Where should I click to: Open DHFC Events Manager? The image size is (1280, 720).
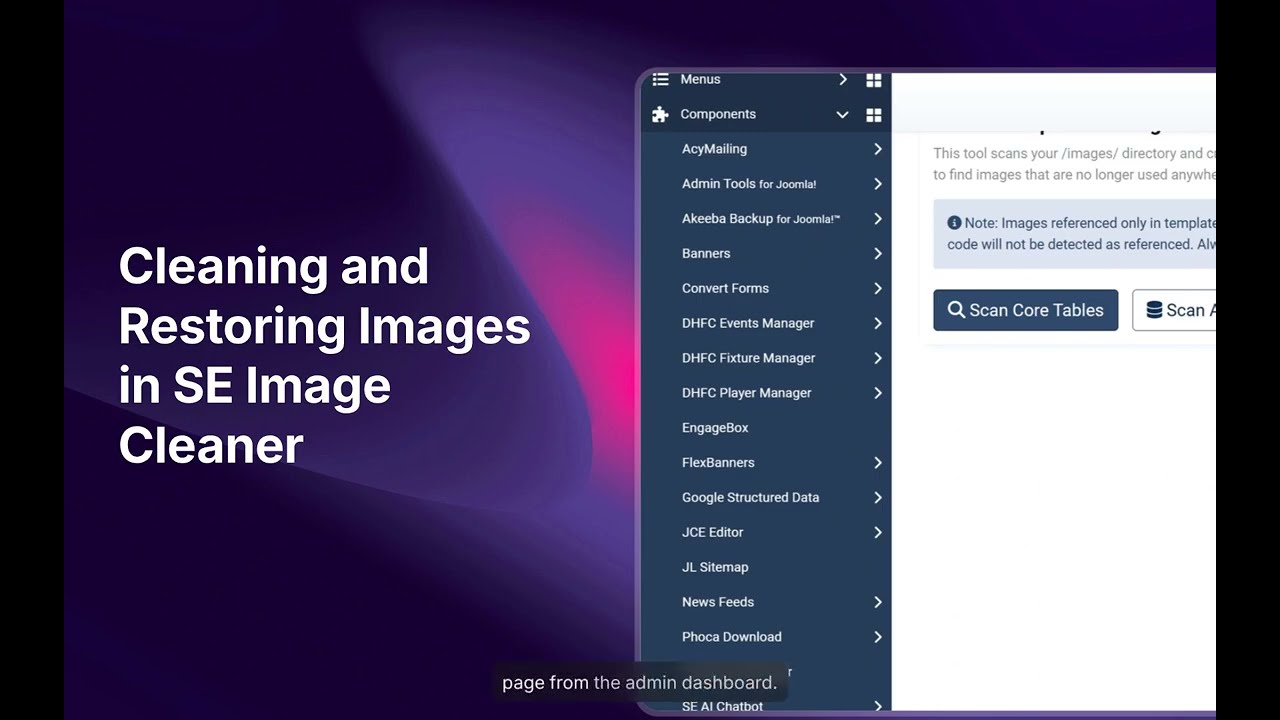(748, 323)
